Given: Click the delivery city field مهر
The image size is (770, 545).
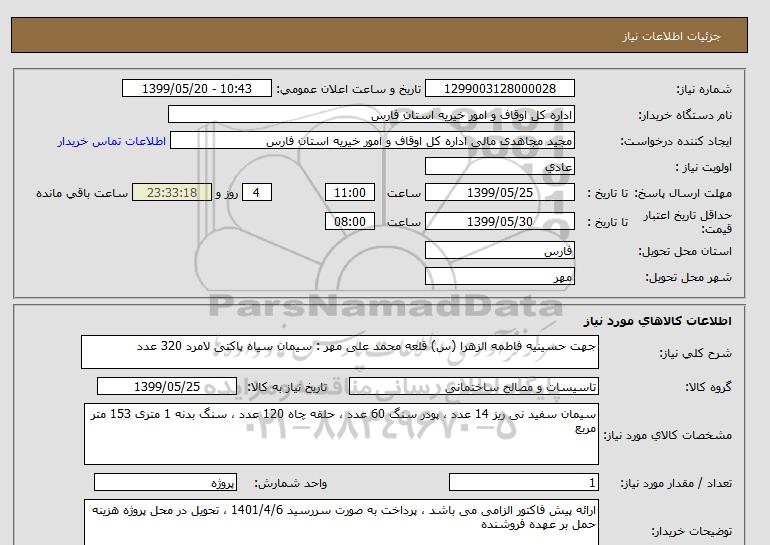Looking at the screenshot, I should coord(499,277).
